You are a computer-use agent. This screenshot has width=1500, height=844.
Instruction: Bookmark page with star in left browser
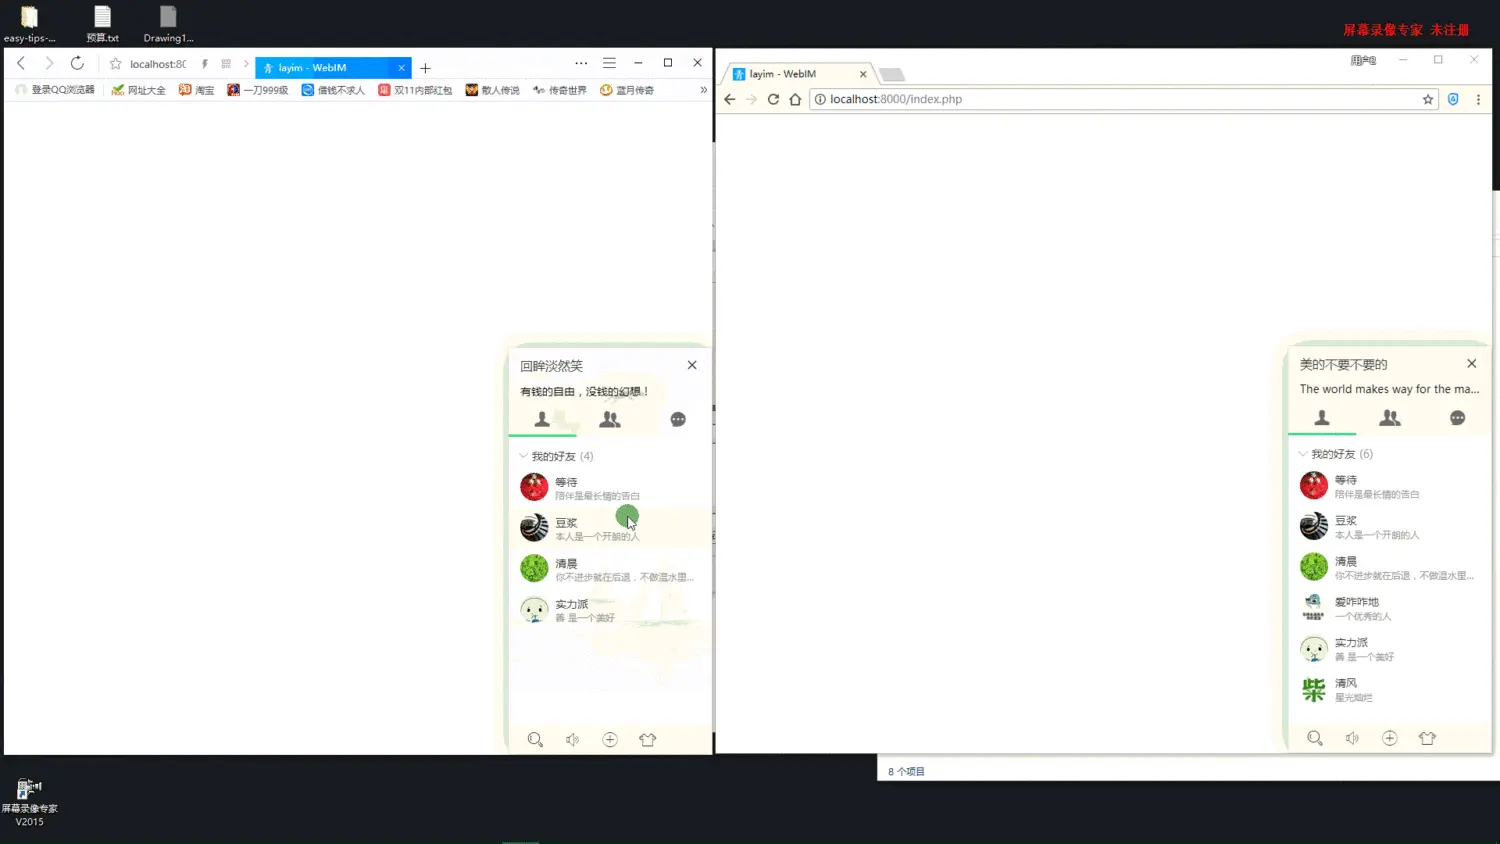point(115,64)
